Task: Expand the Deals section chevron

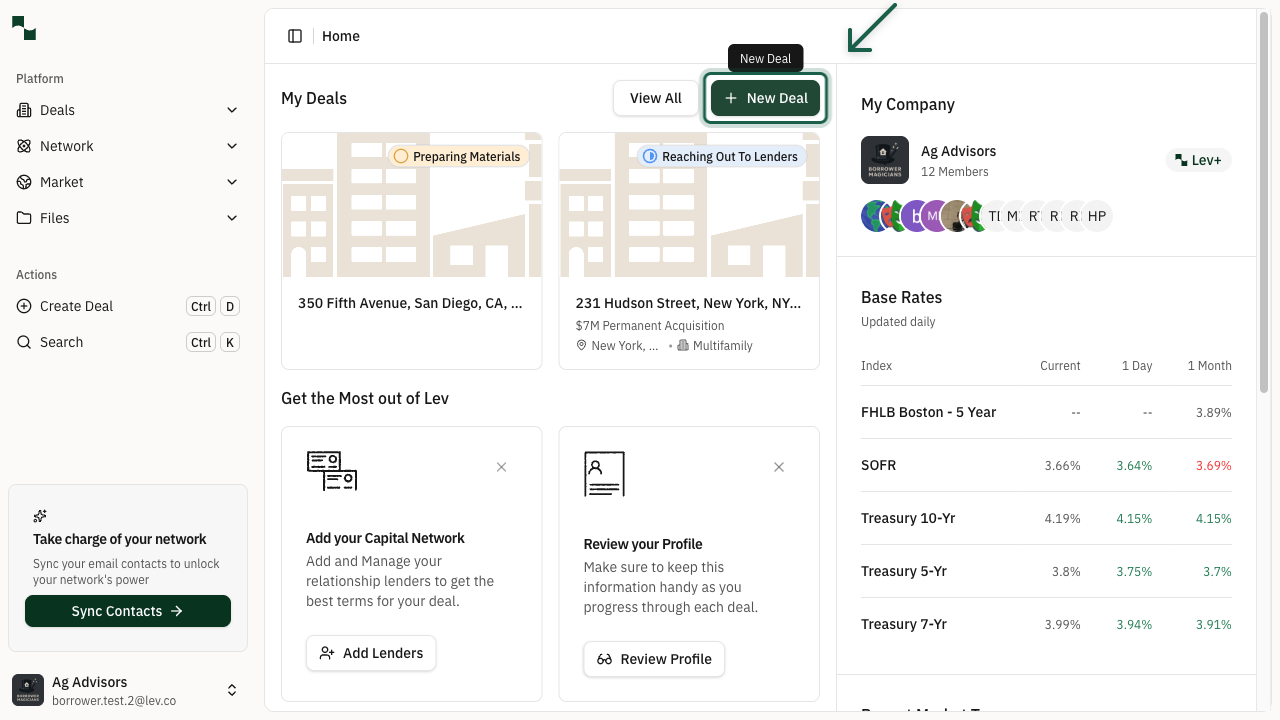Action: [232, 110]
